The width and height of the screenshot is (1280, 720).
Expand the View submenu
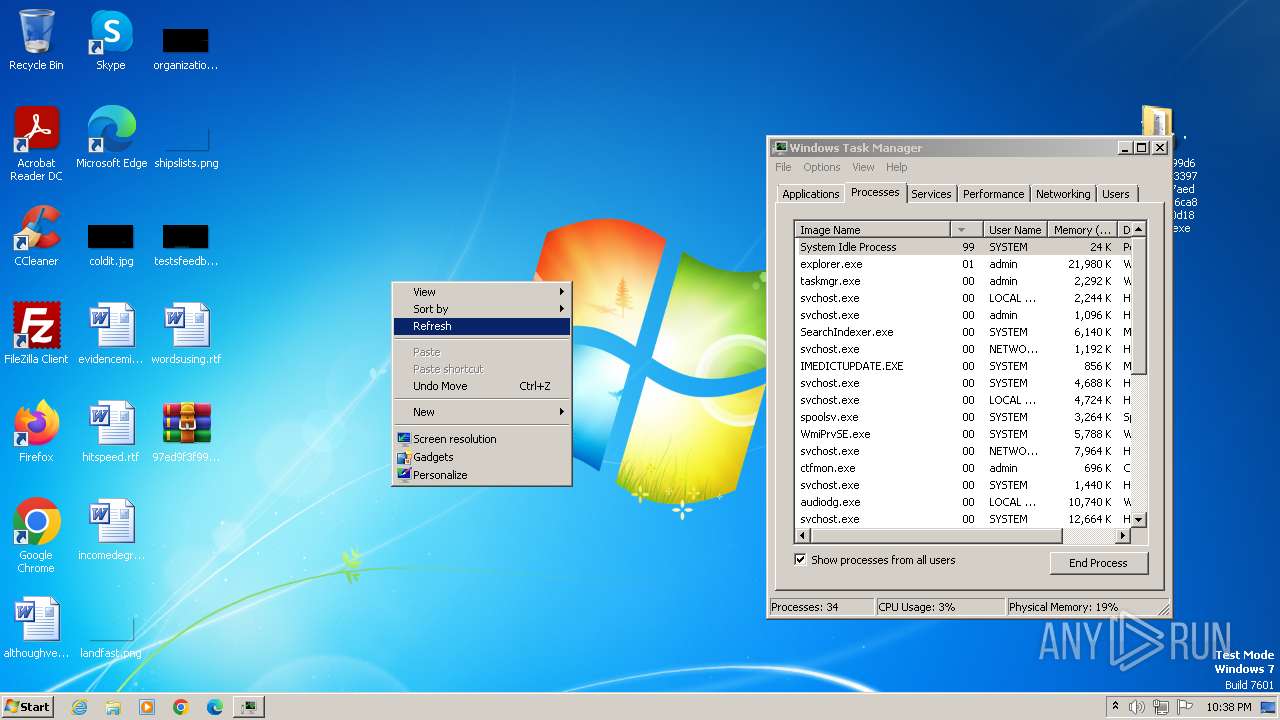click(482, 292)
